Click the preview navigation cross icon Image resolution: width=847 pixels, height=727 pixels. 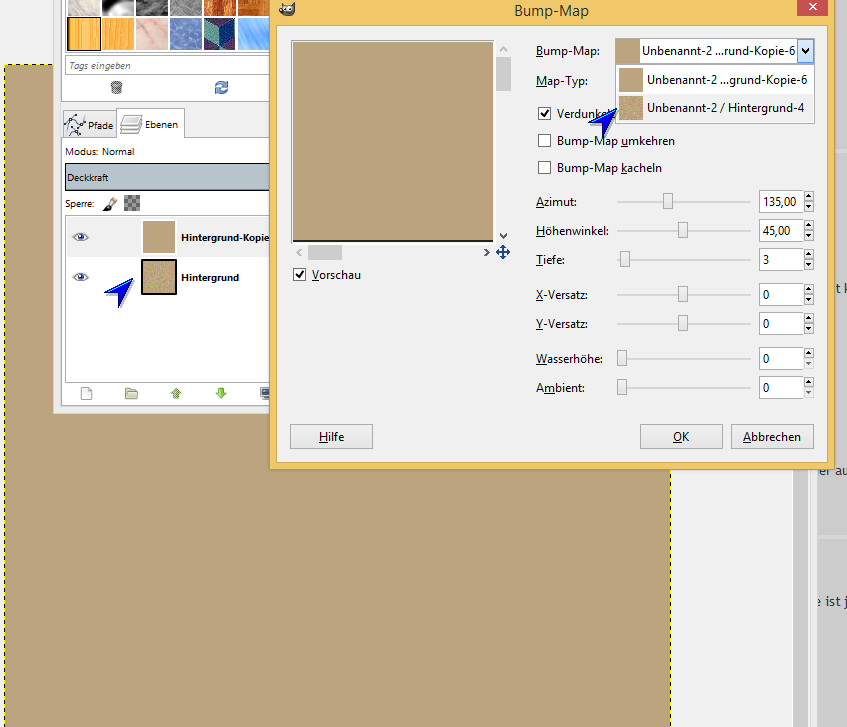[503, 252]
